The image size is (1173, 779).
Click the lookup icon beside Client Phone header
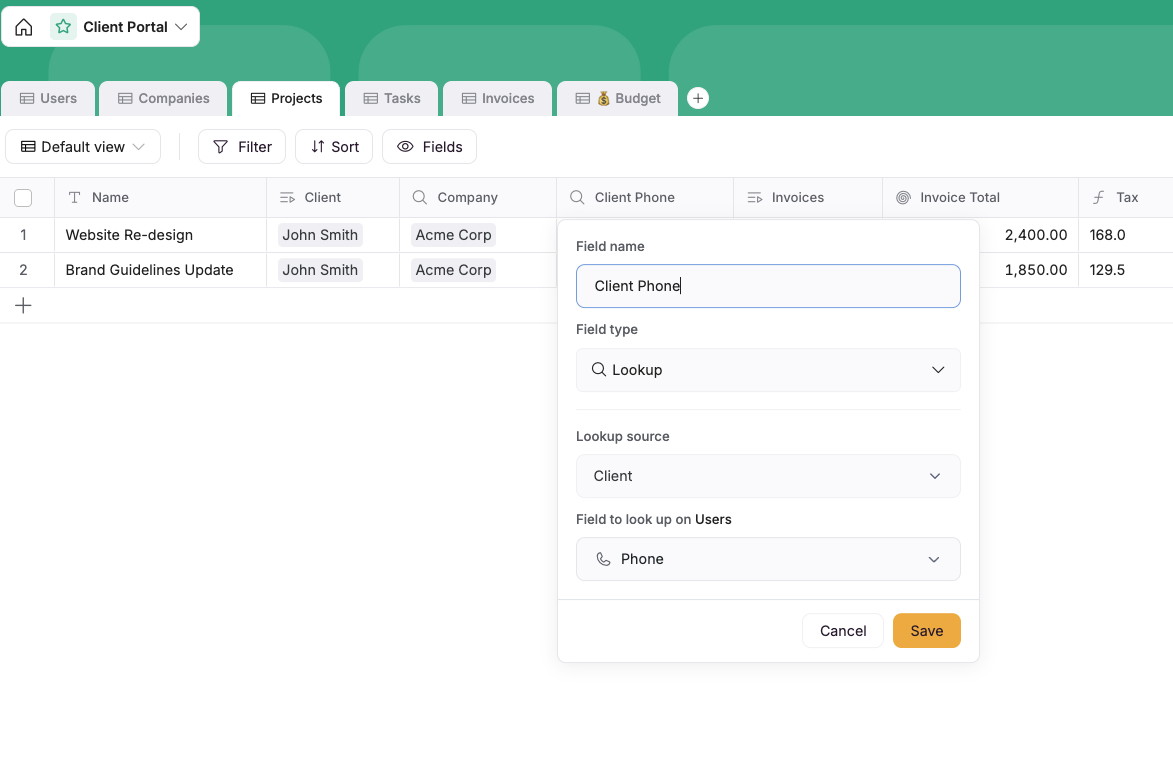[x=577, y=197]
